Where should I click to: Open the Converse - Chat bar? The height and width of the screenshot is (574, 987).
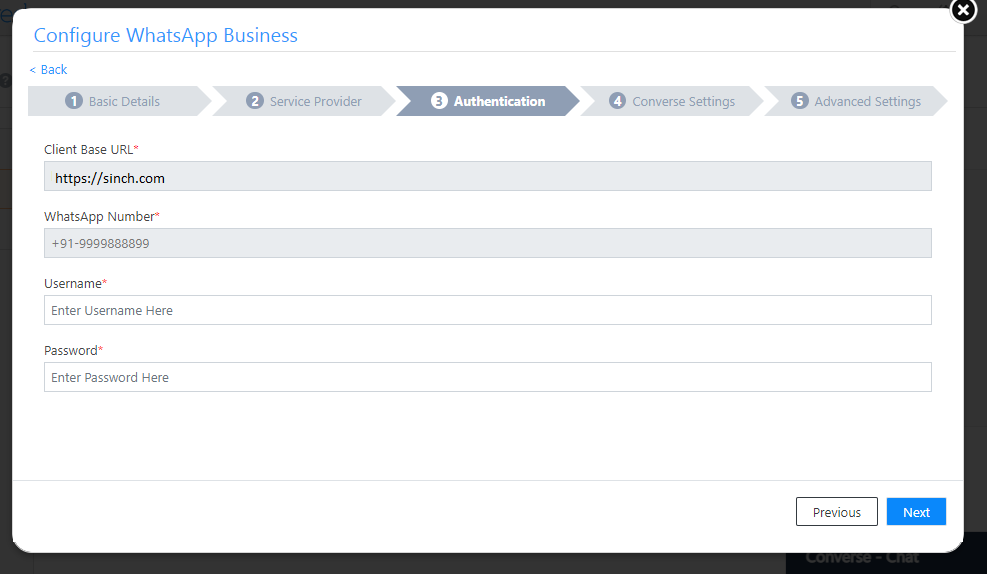pyautogui.click(x=862, y=558)
